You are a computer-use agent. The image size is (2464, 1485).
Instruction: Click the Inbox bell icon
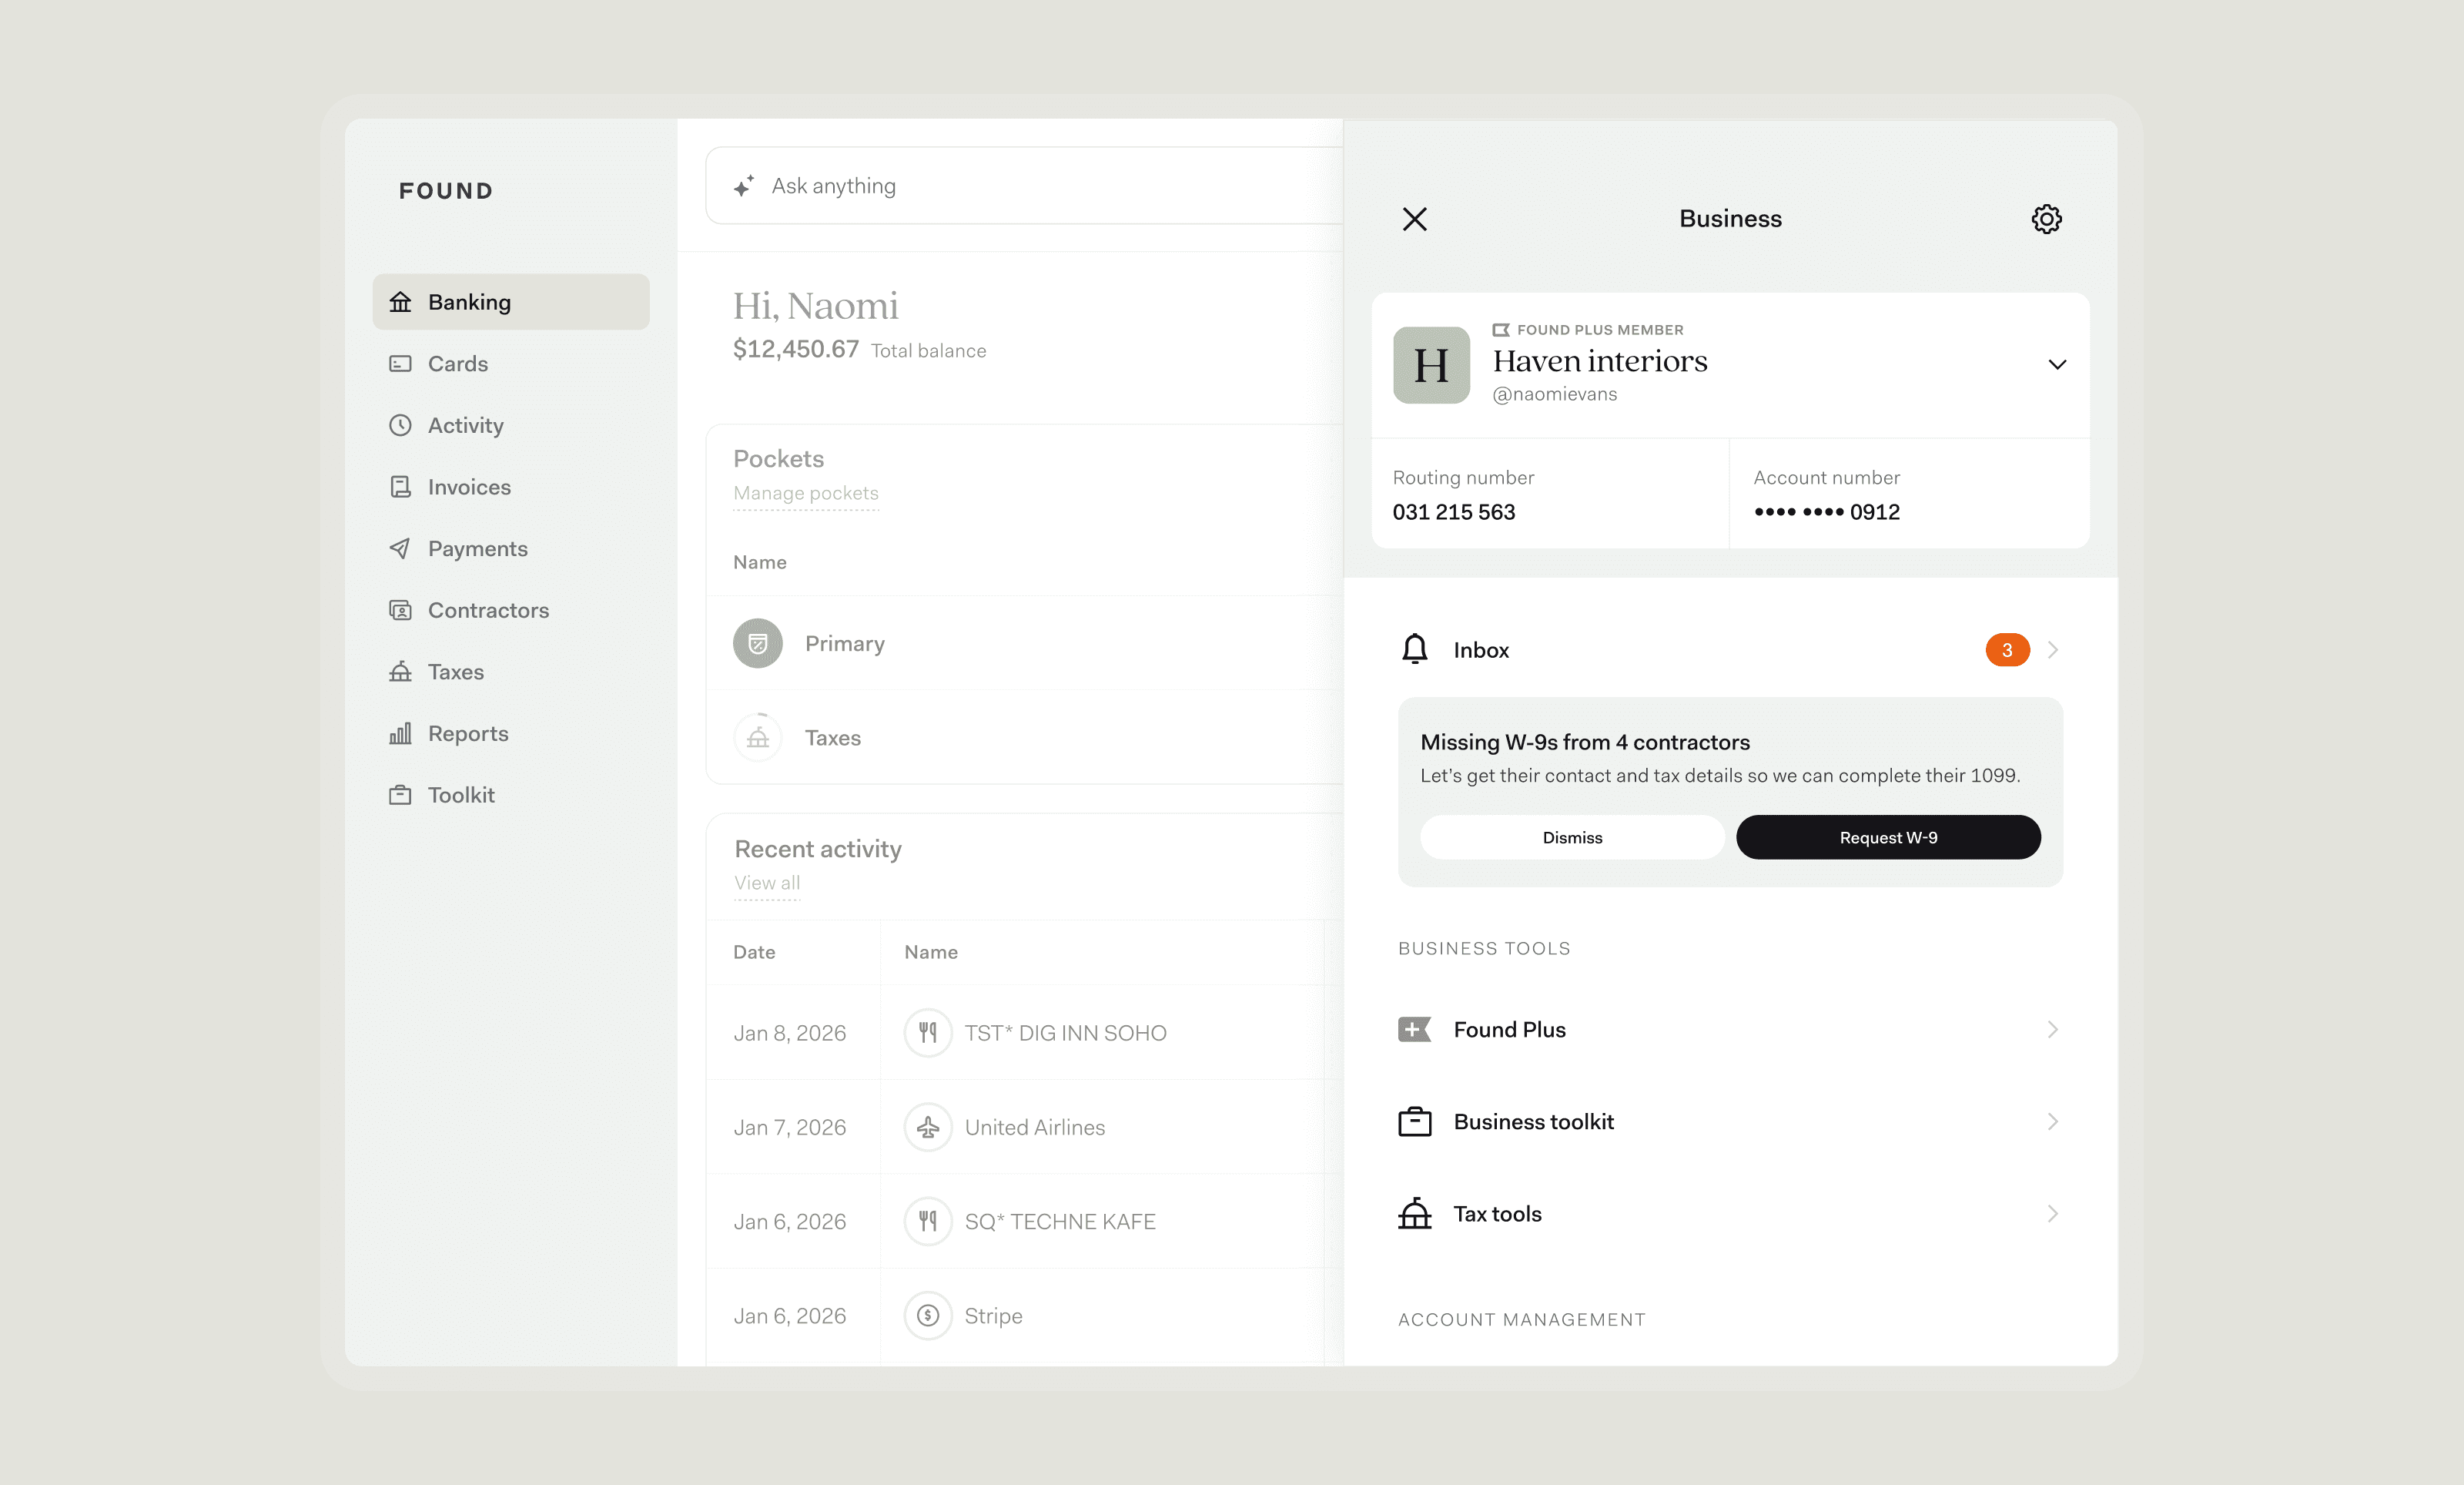pos(1414,649)
